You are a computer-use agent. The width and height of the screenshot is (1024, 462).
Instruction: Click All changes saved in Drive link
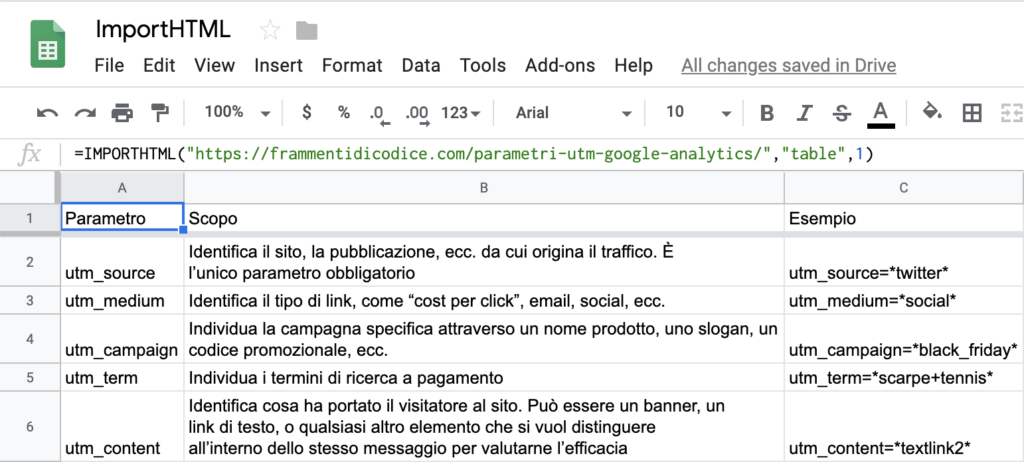tap(788, 65)
